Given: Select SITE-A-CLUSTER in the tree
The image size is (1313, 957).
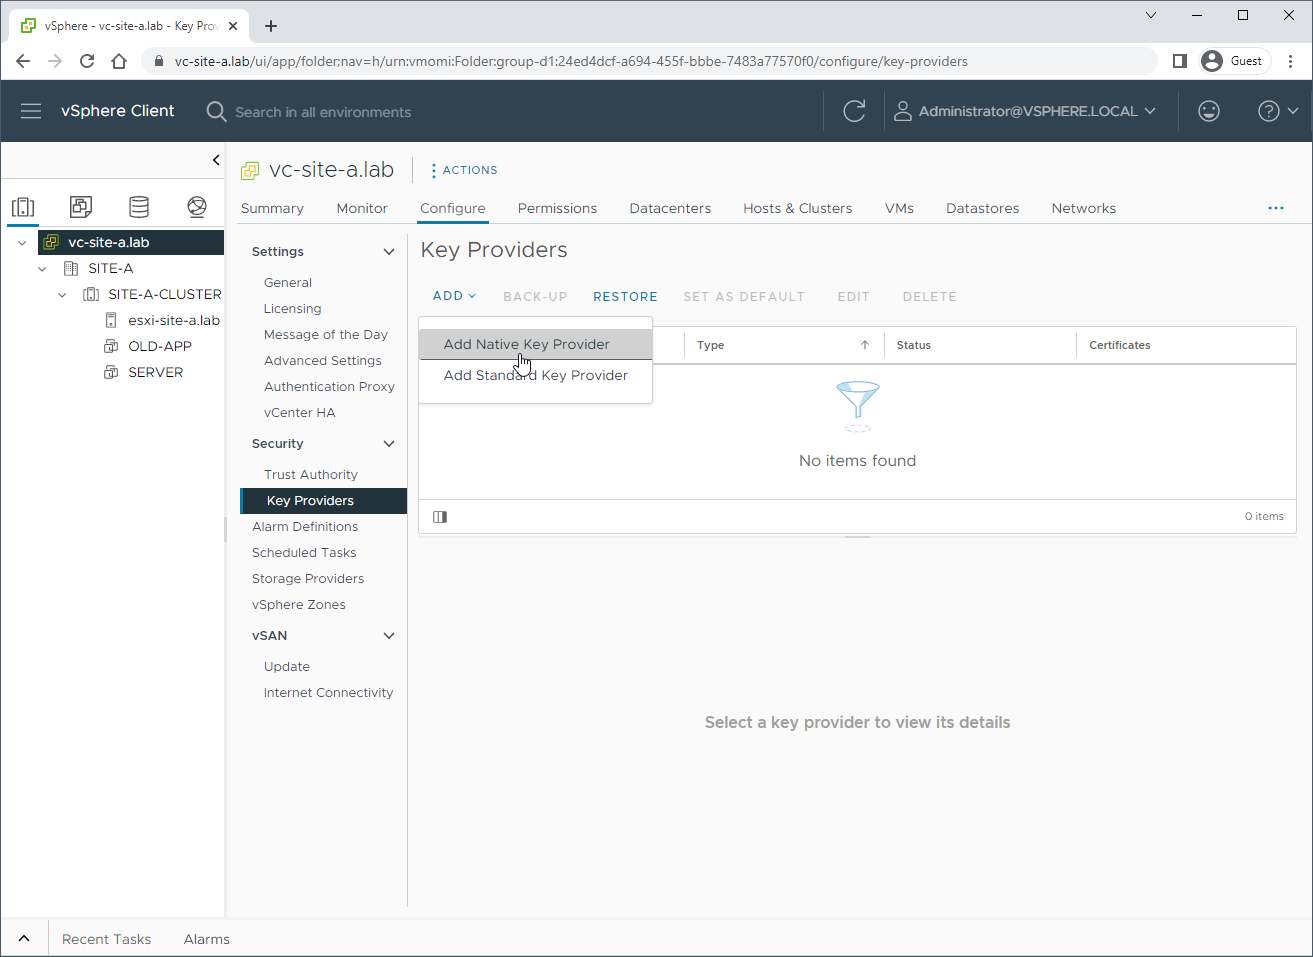Looking at the screenshot, I should click(165, 294).
